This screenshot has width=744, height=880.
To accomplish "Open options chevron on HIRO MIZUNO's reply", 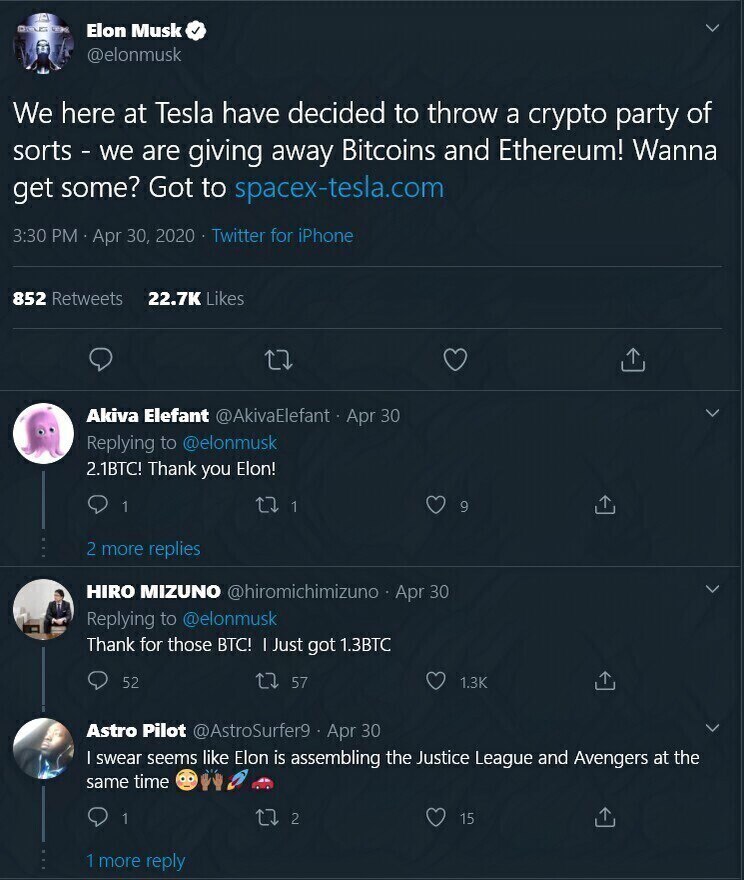I will tap(712, 590).
